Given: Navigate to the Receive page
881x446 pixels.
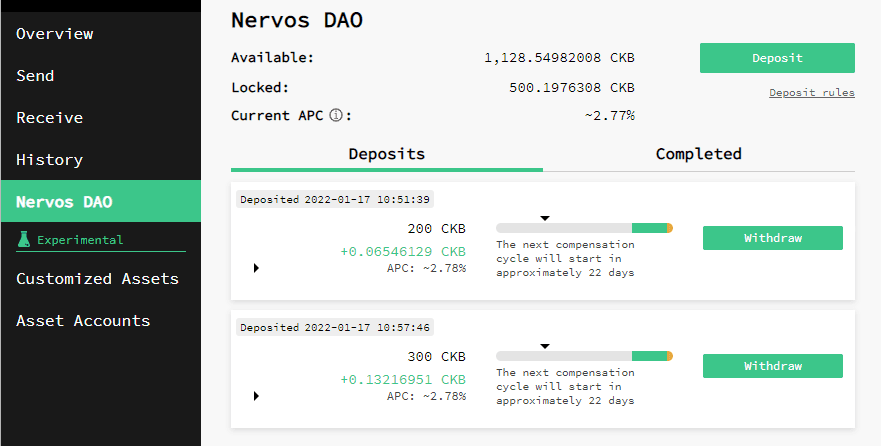Looking at the screenshot, I should tap(50, 118).
